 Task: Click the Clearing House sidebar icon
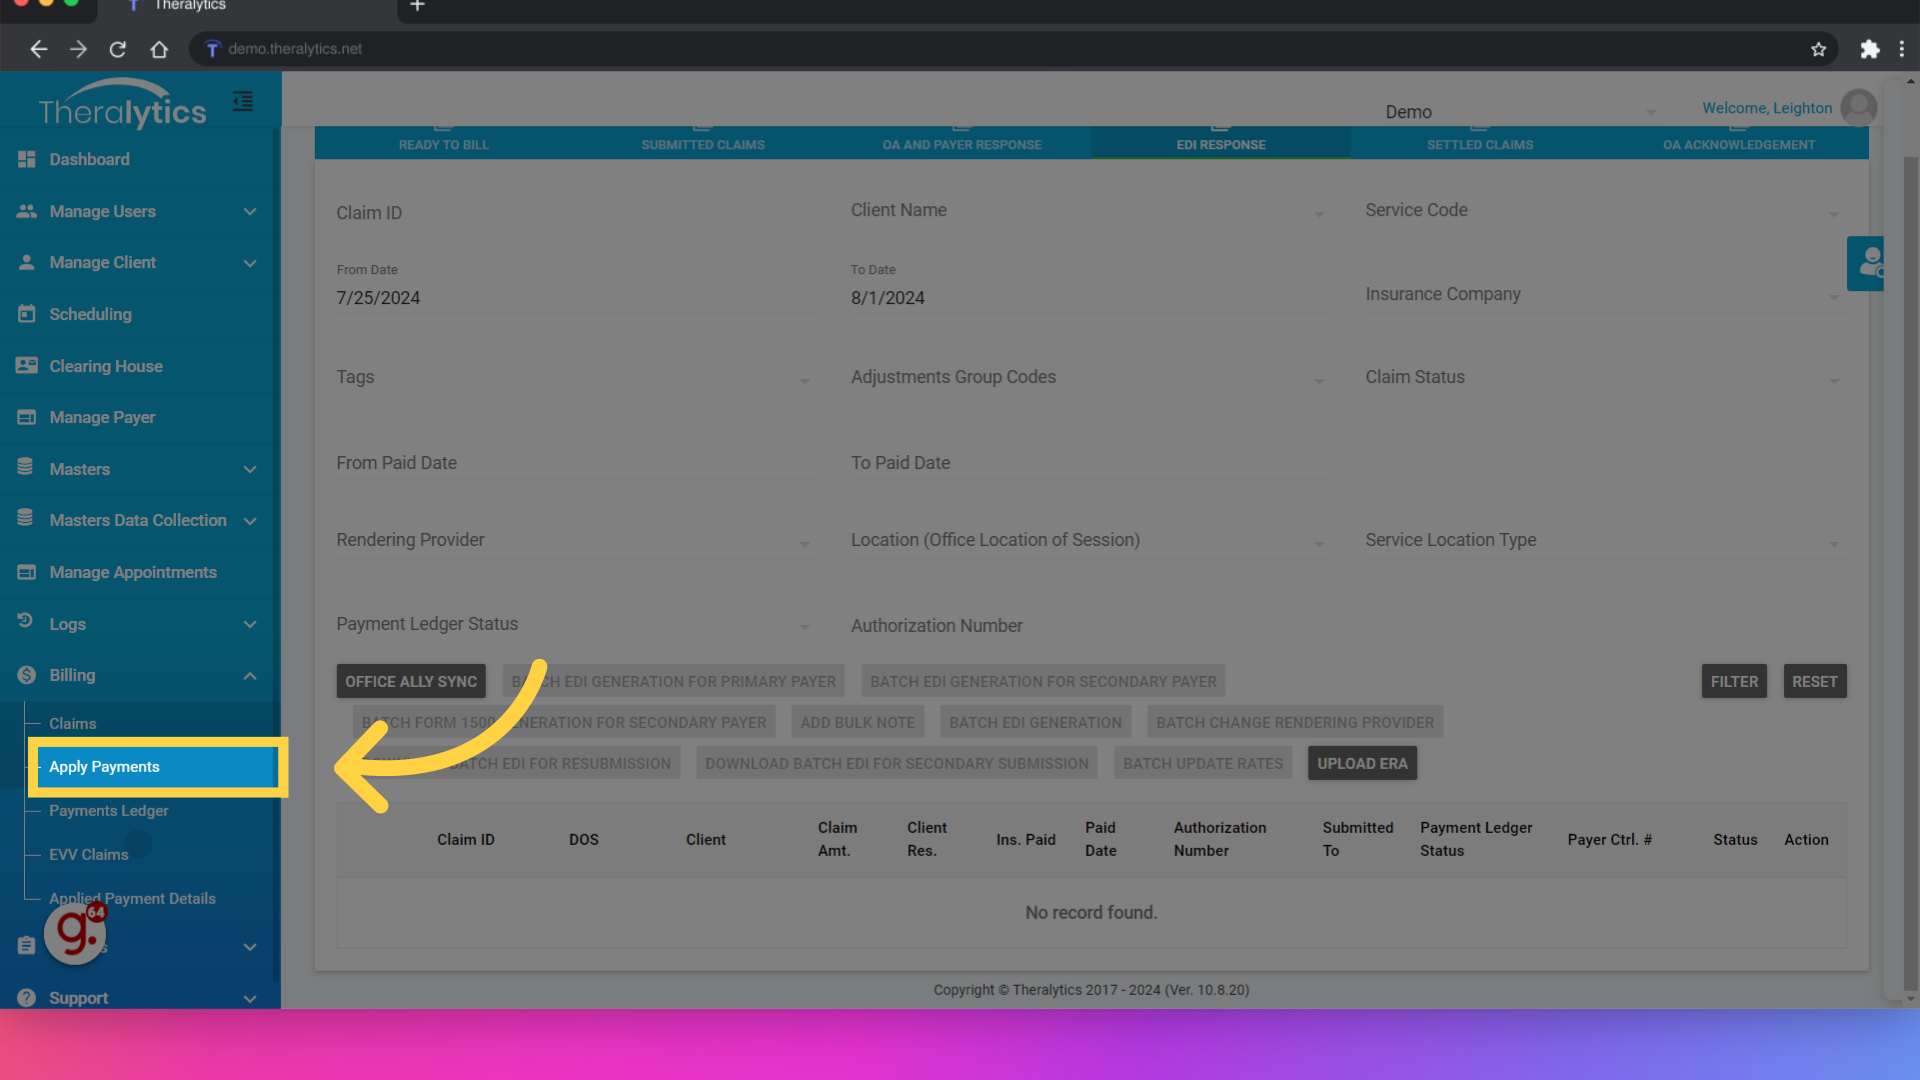(26, 365)
